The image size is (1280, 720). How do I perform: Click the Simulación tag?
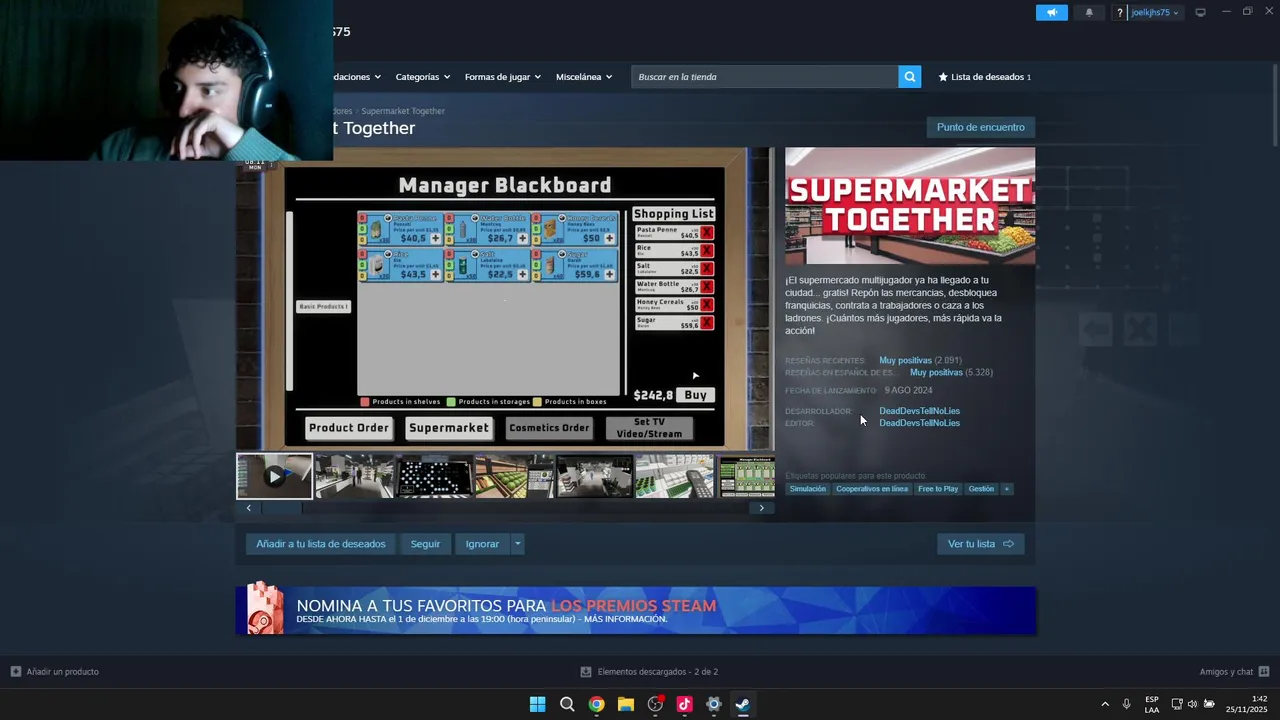pyautogui.click(x=808, y=489)
